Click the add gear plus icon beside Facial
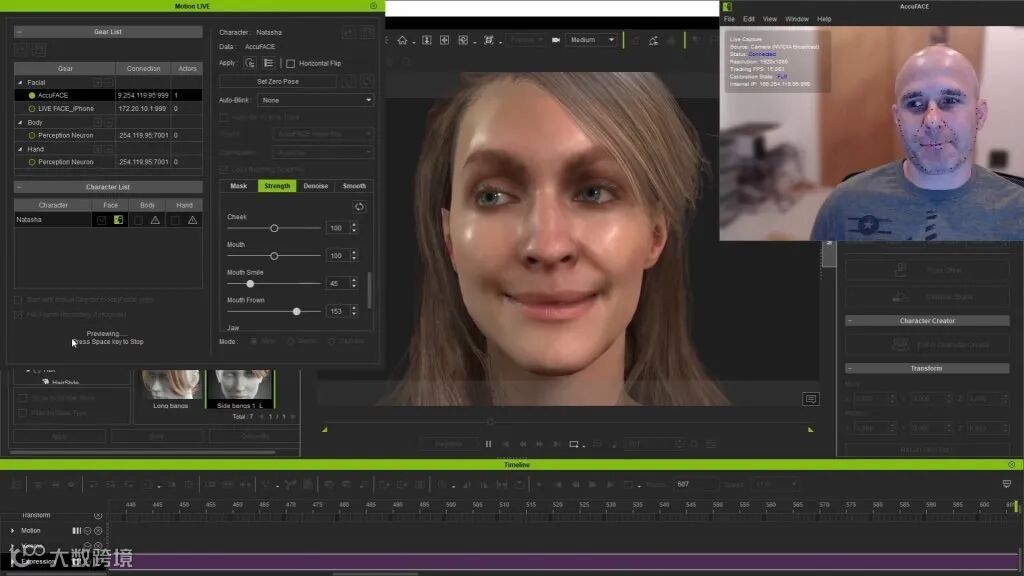 click(x=97, y=82)
